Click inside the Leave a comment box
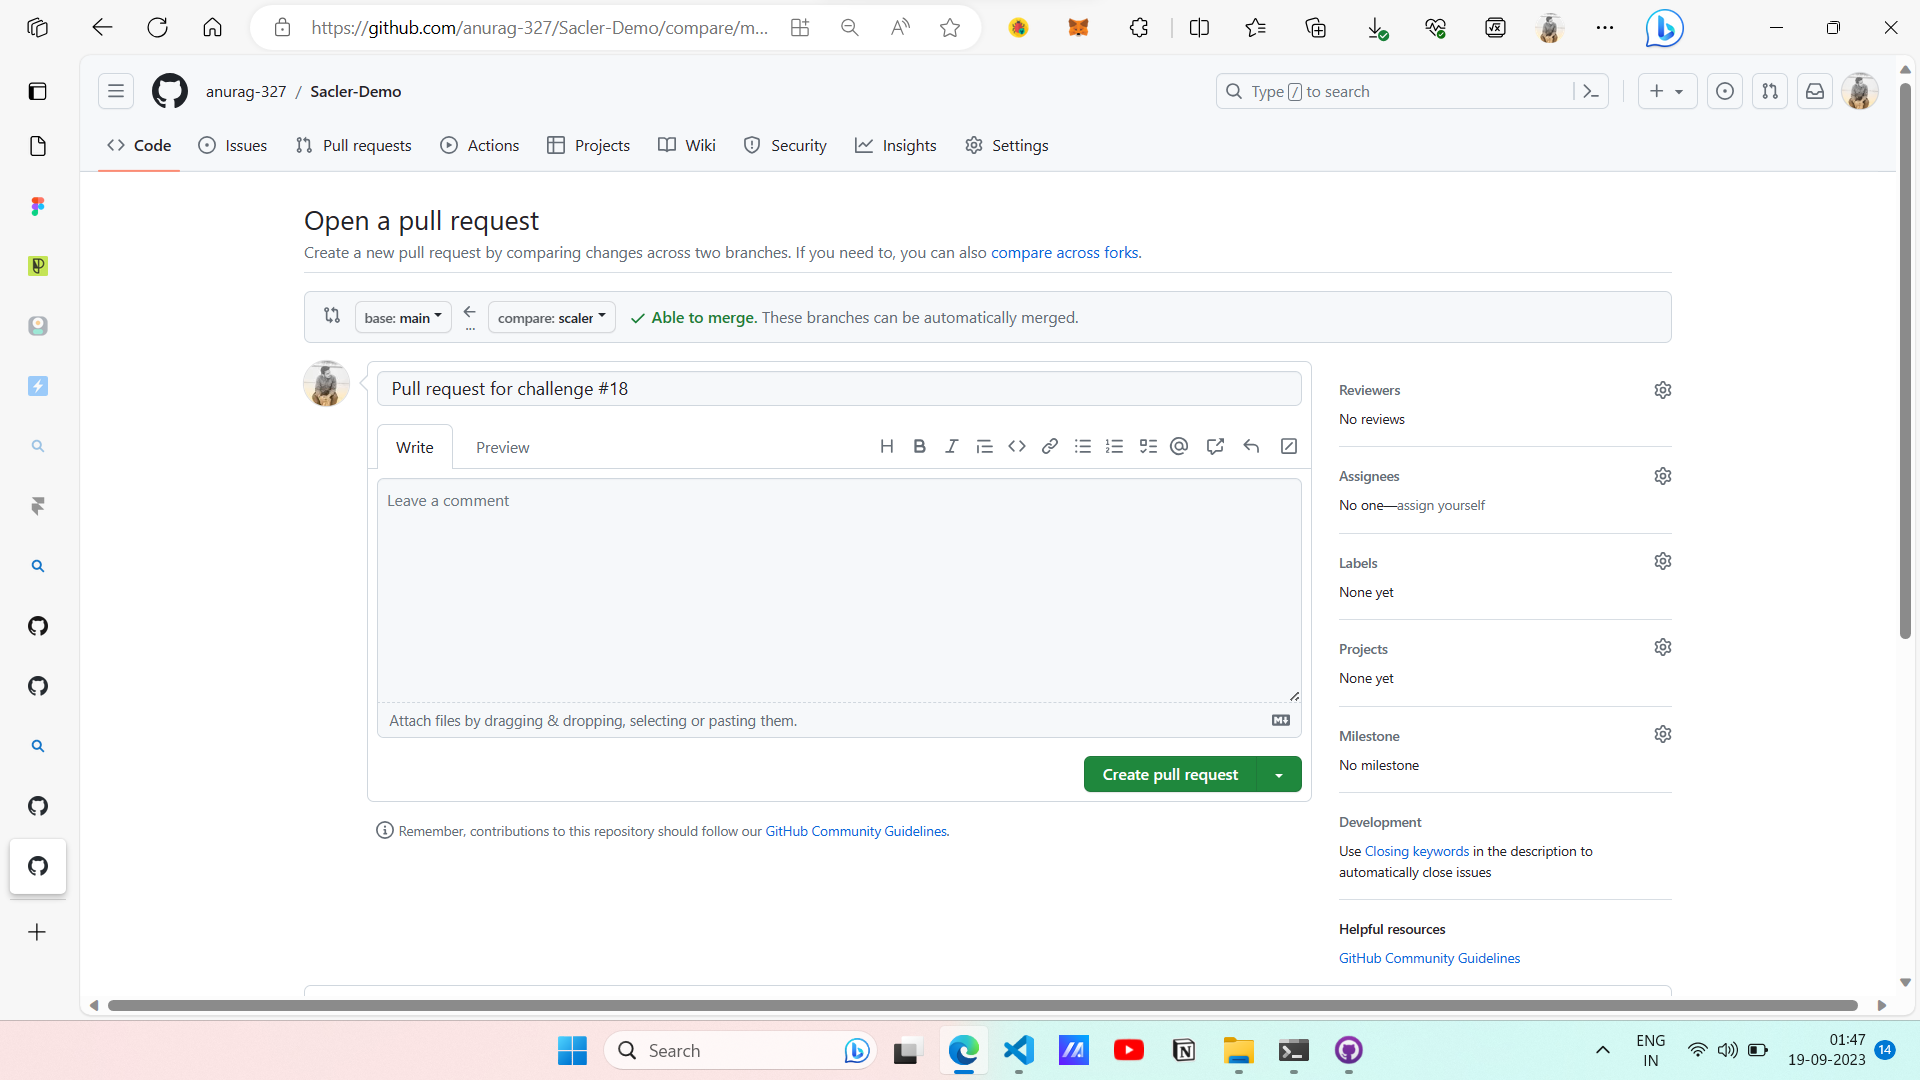The width and height of the screenshot is (1920, 1080). [839, 590]
